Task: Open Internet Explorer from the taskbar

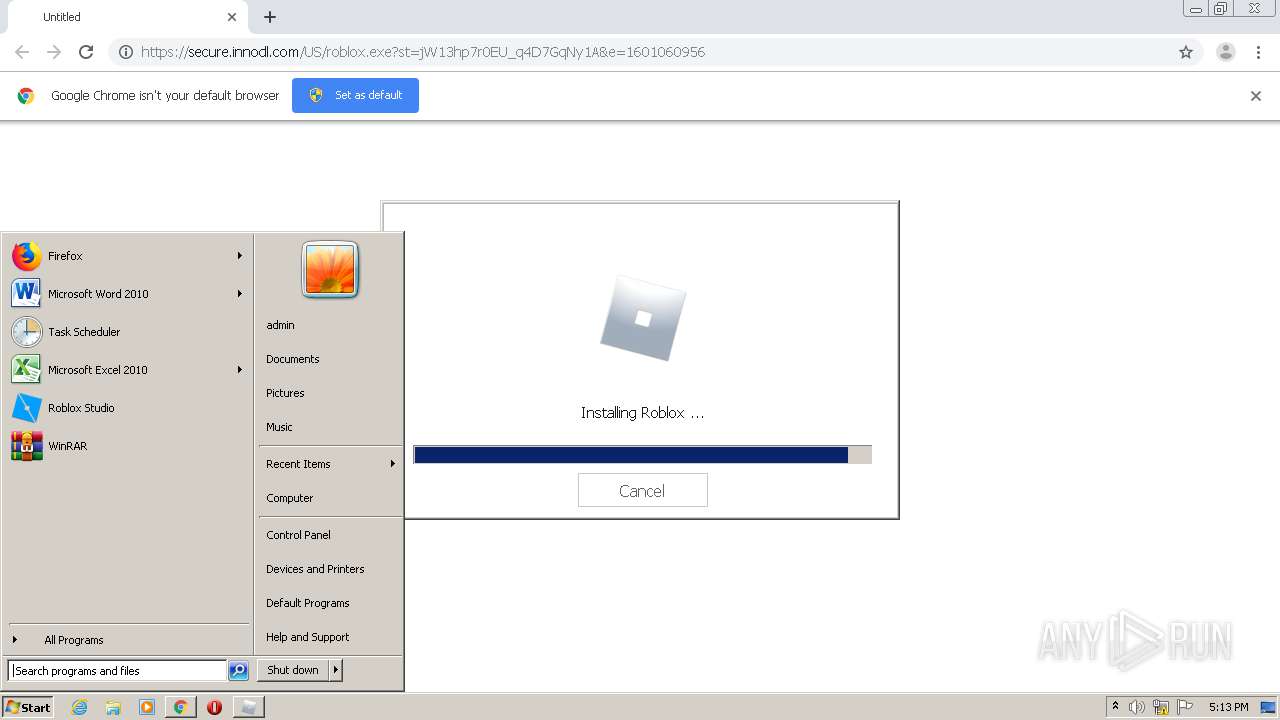Action: tap(79, 707)
